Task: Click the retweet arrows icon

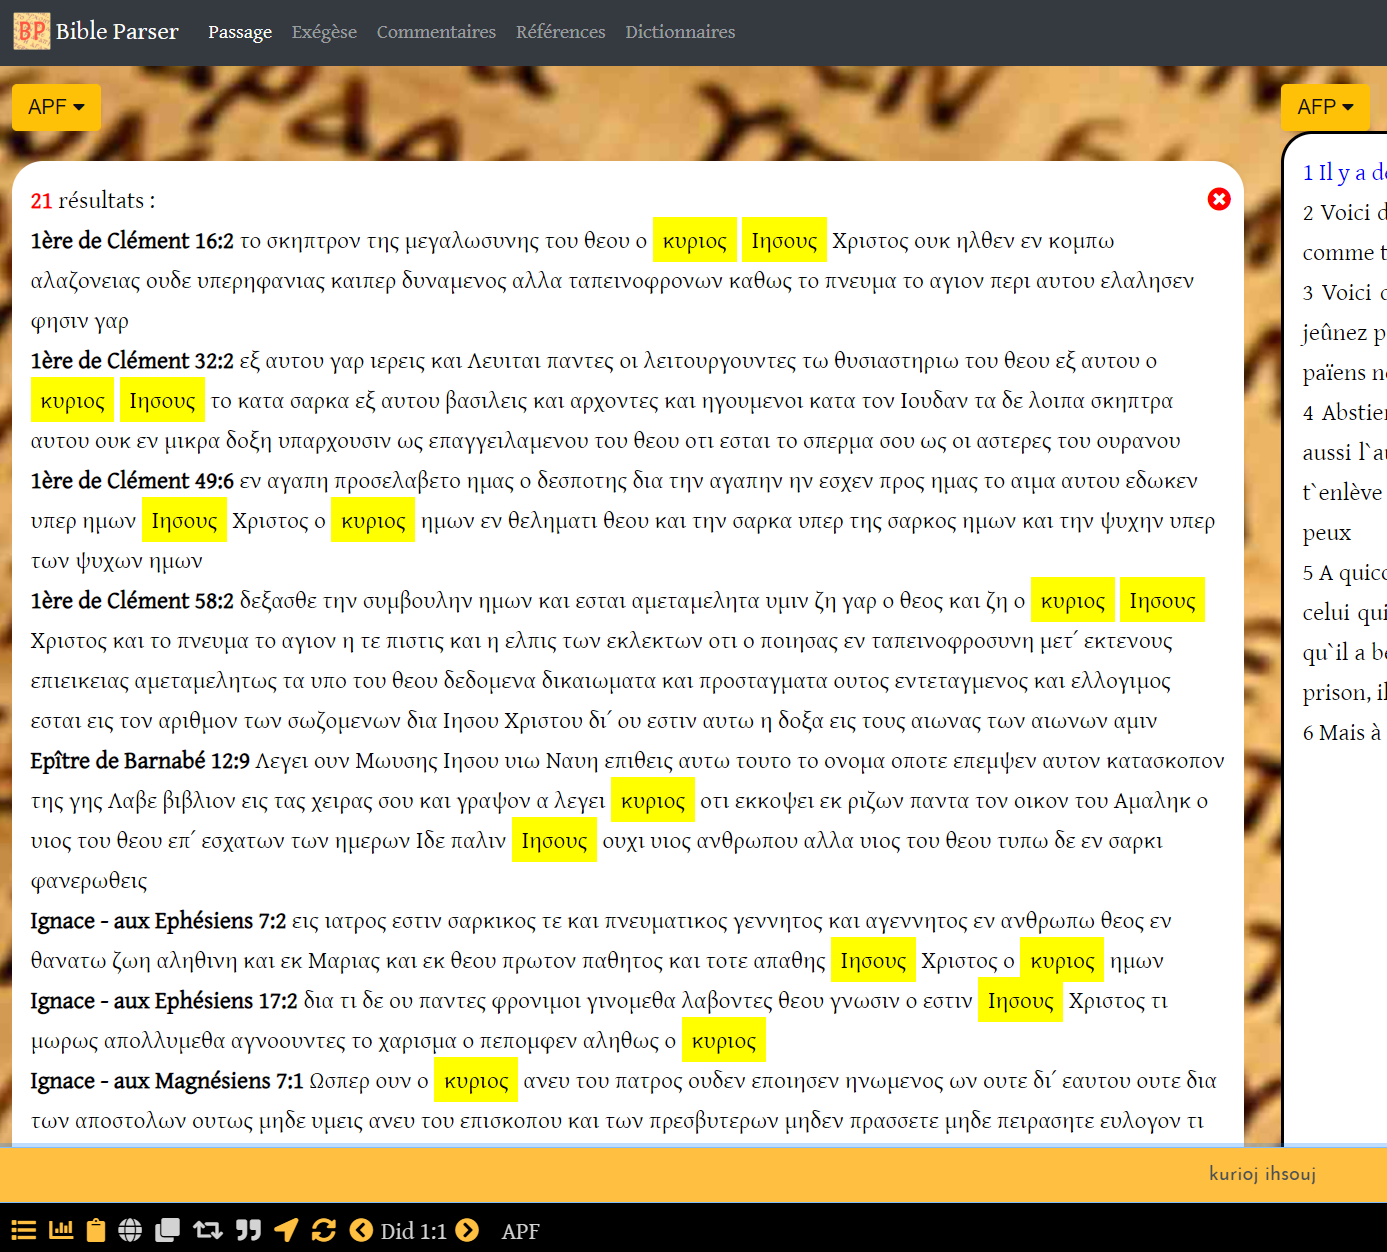Action: (x=208, y=1230)
